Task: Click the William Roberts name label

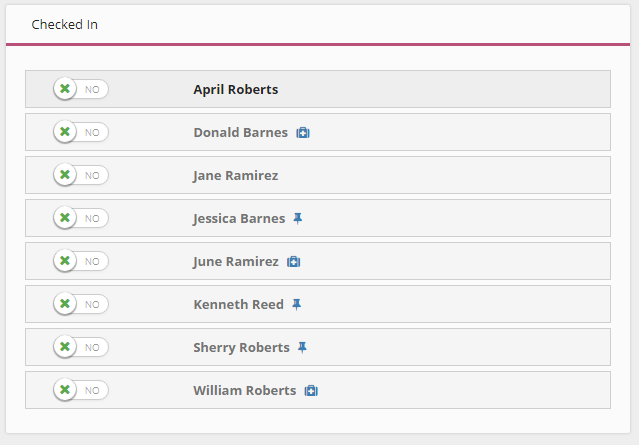Action: 244,390
